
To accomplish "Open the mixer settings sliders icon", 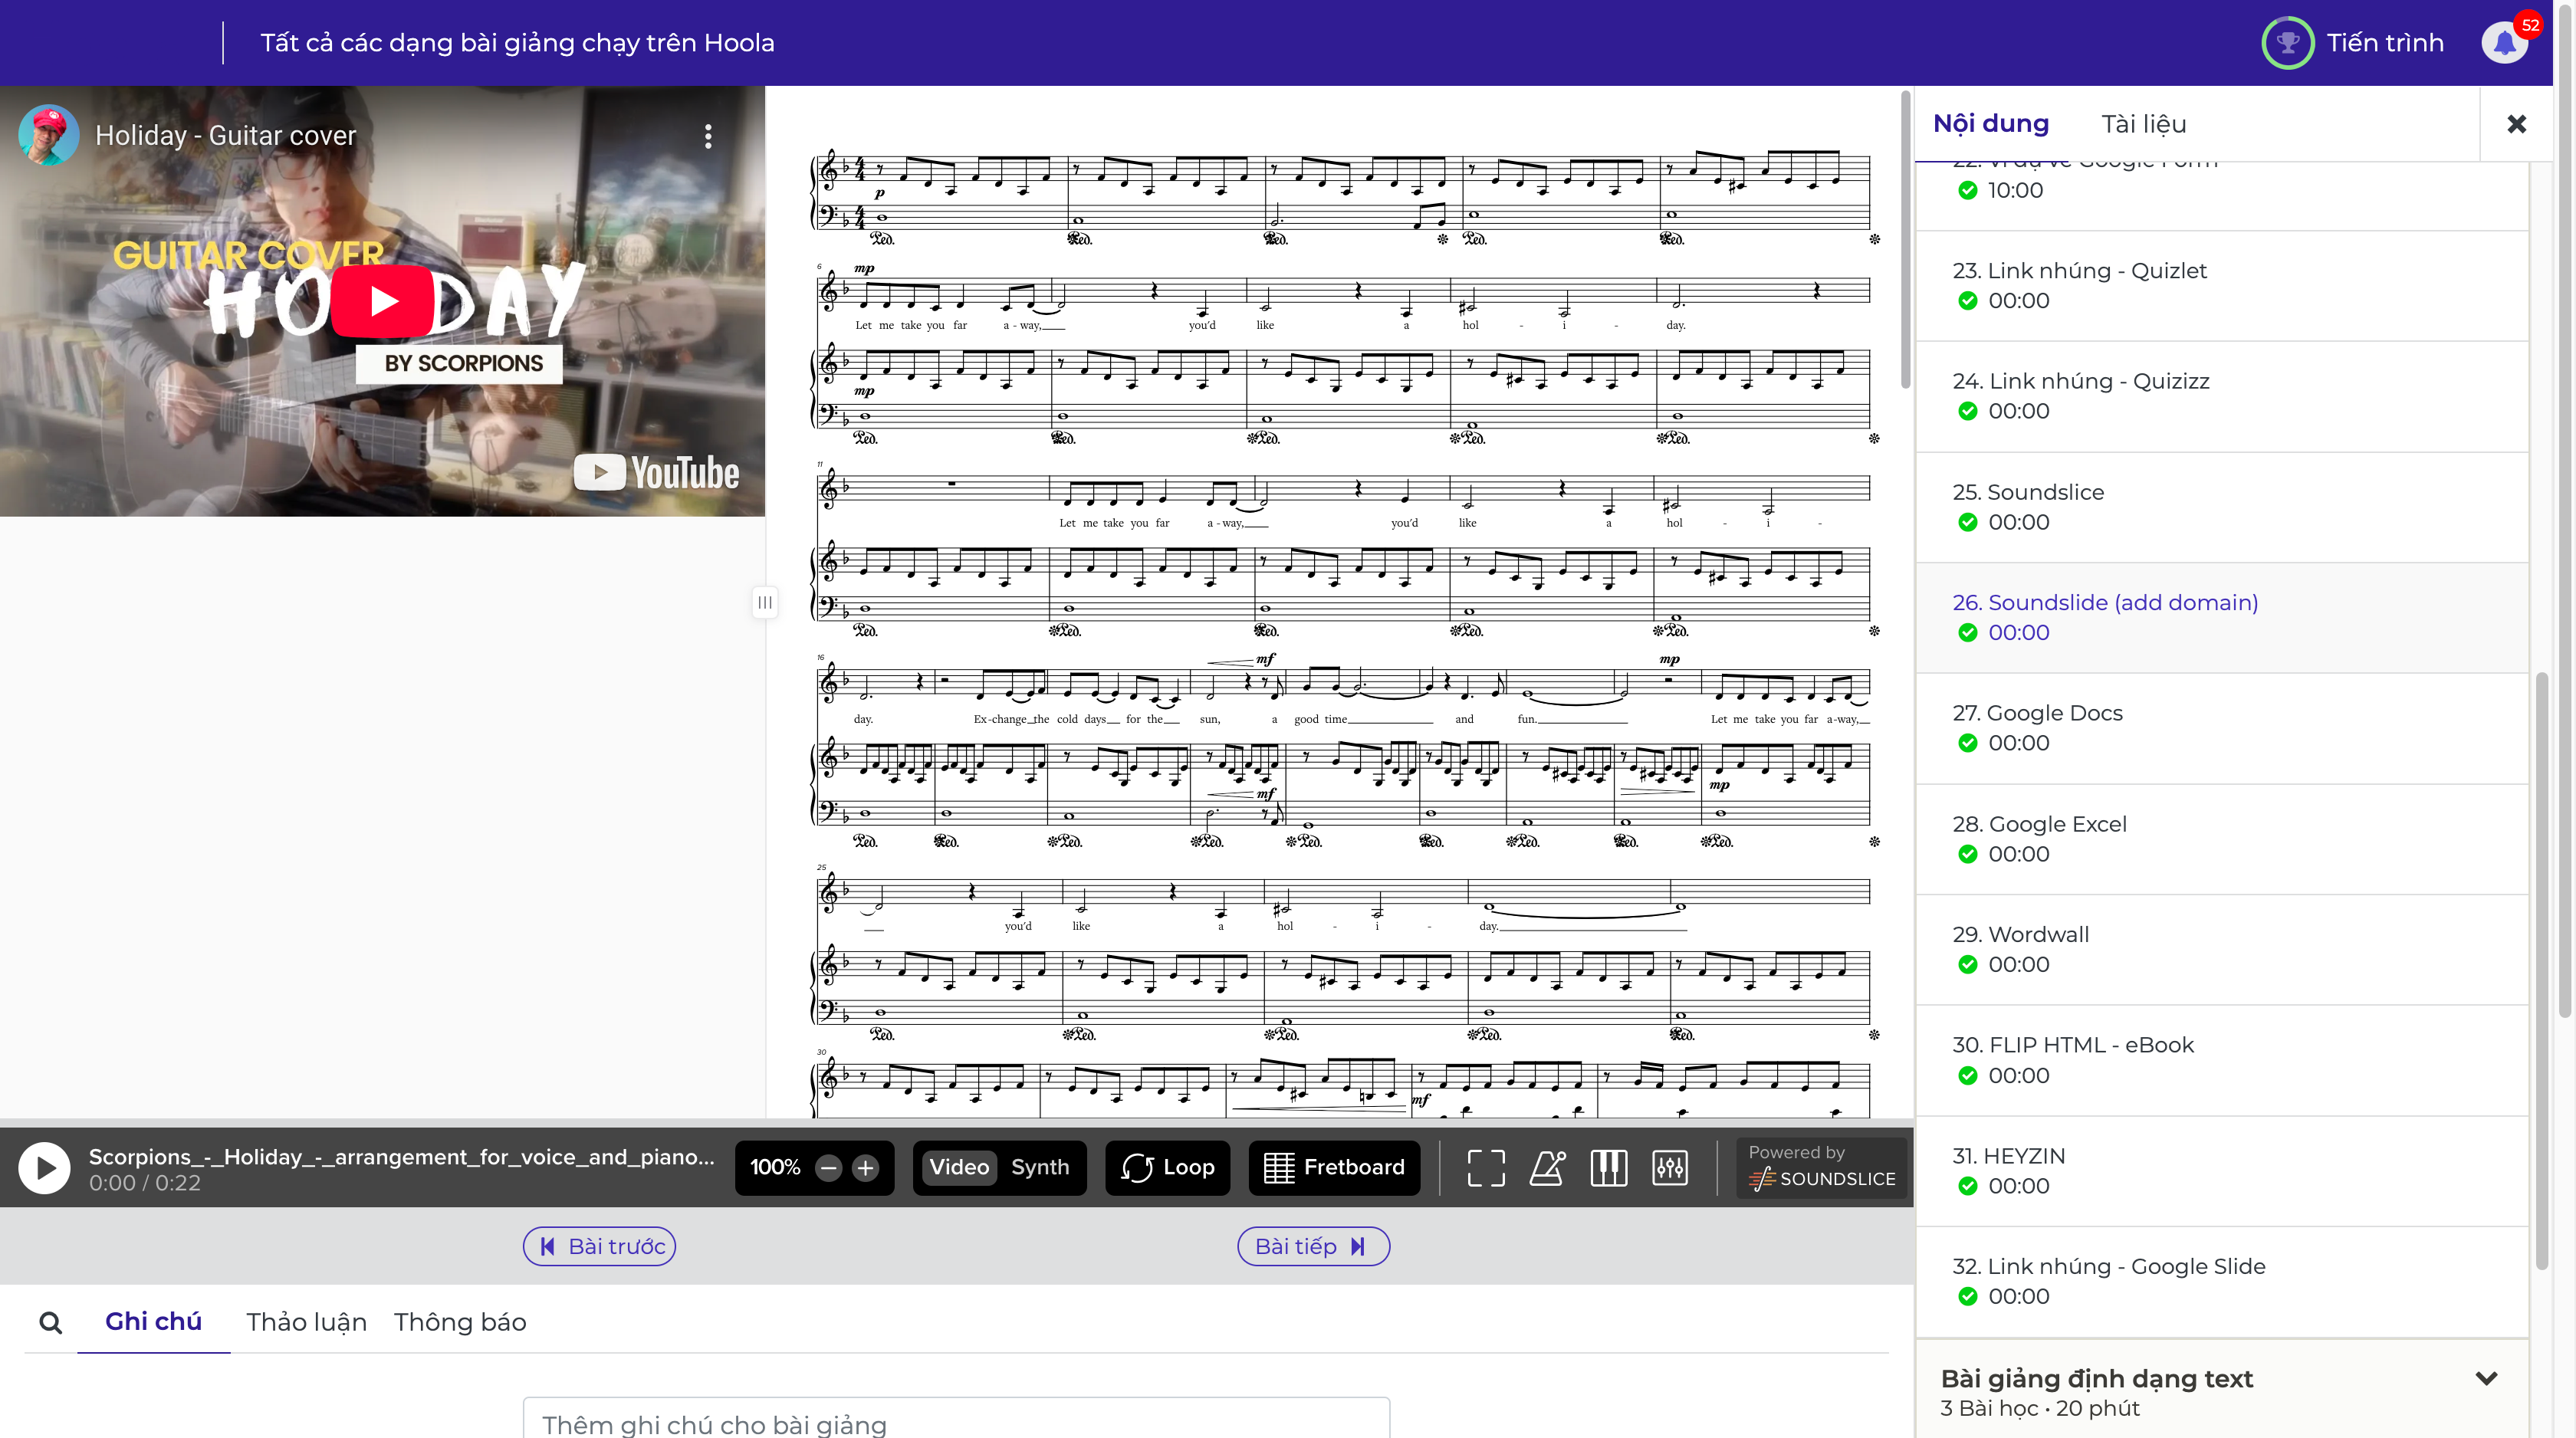I will (1670, 1167).
